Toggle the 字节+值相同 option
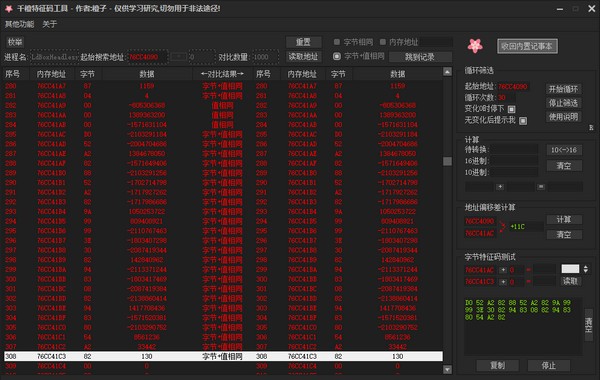 pos(337,56)
